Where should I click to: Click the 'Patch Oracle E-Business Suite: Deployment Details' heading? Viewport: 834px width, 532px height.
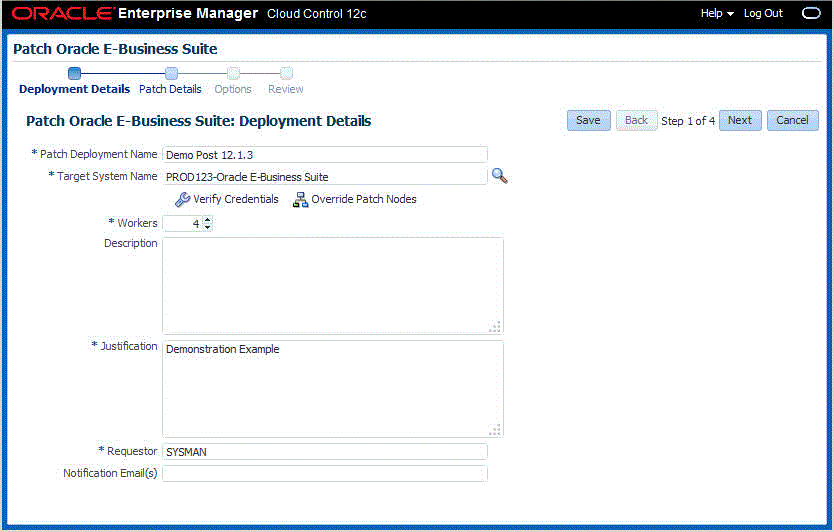click(x=198, y=121)
